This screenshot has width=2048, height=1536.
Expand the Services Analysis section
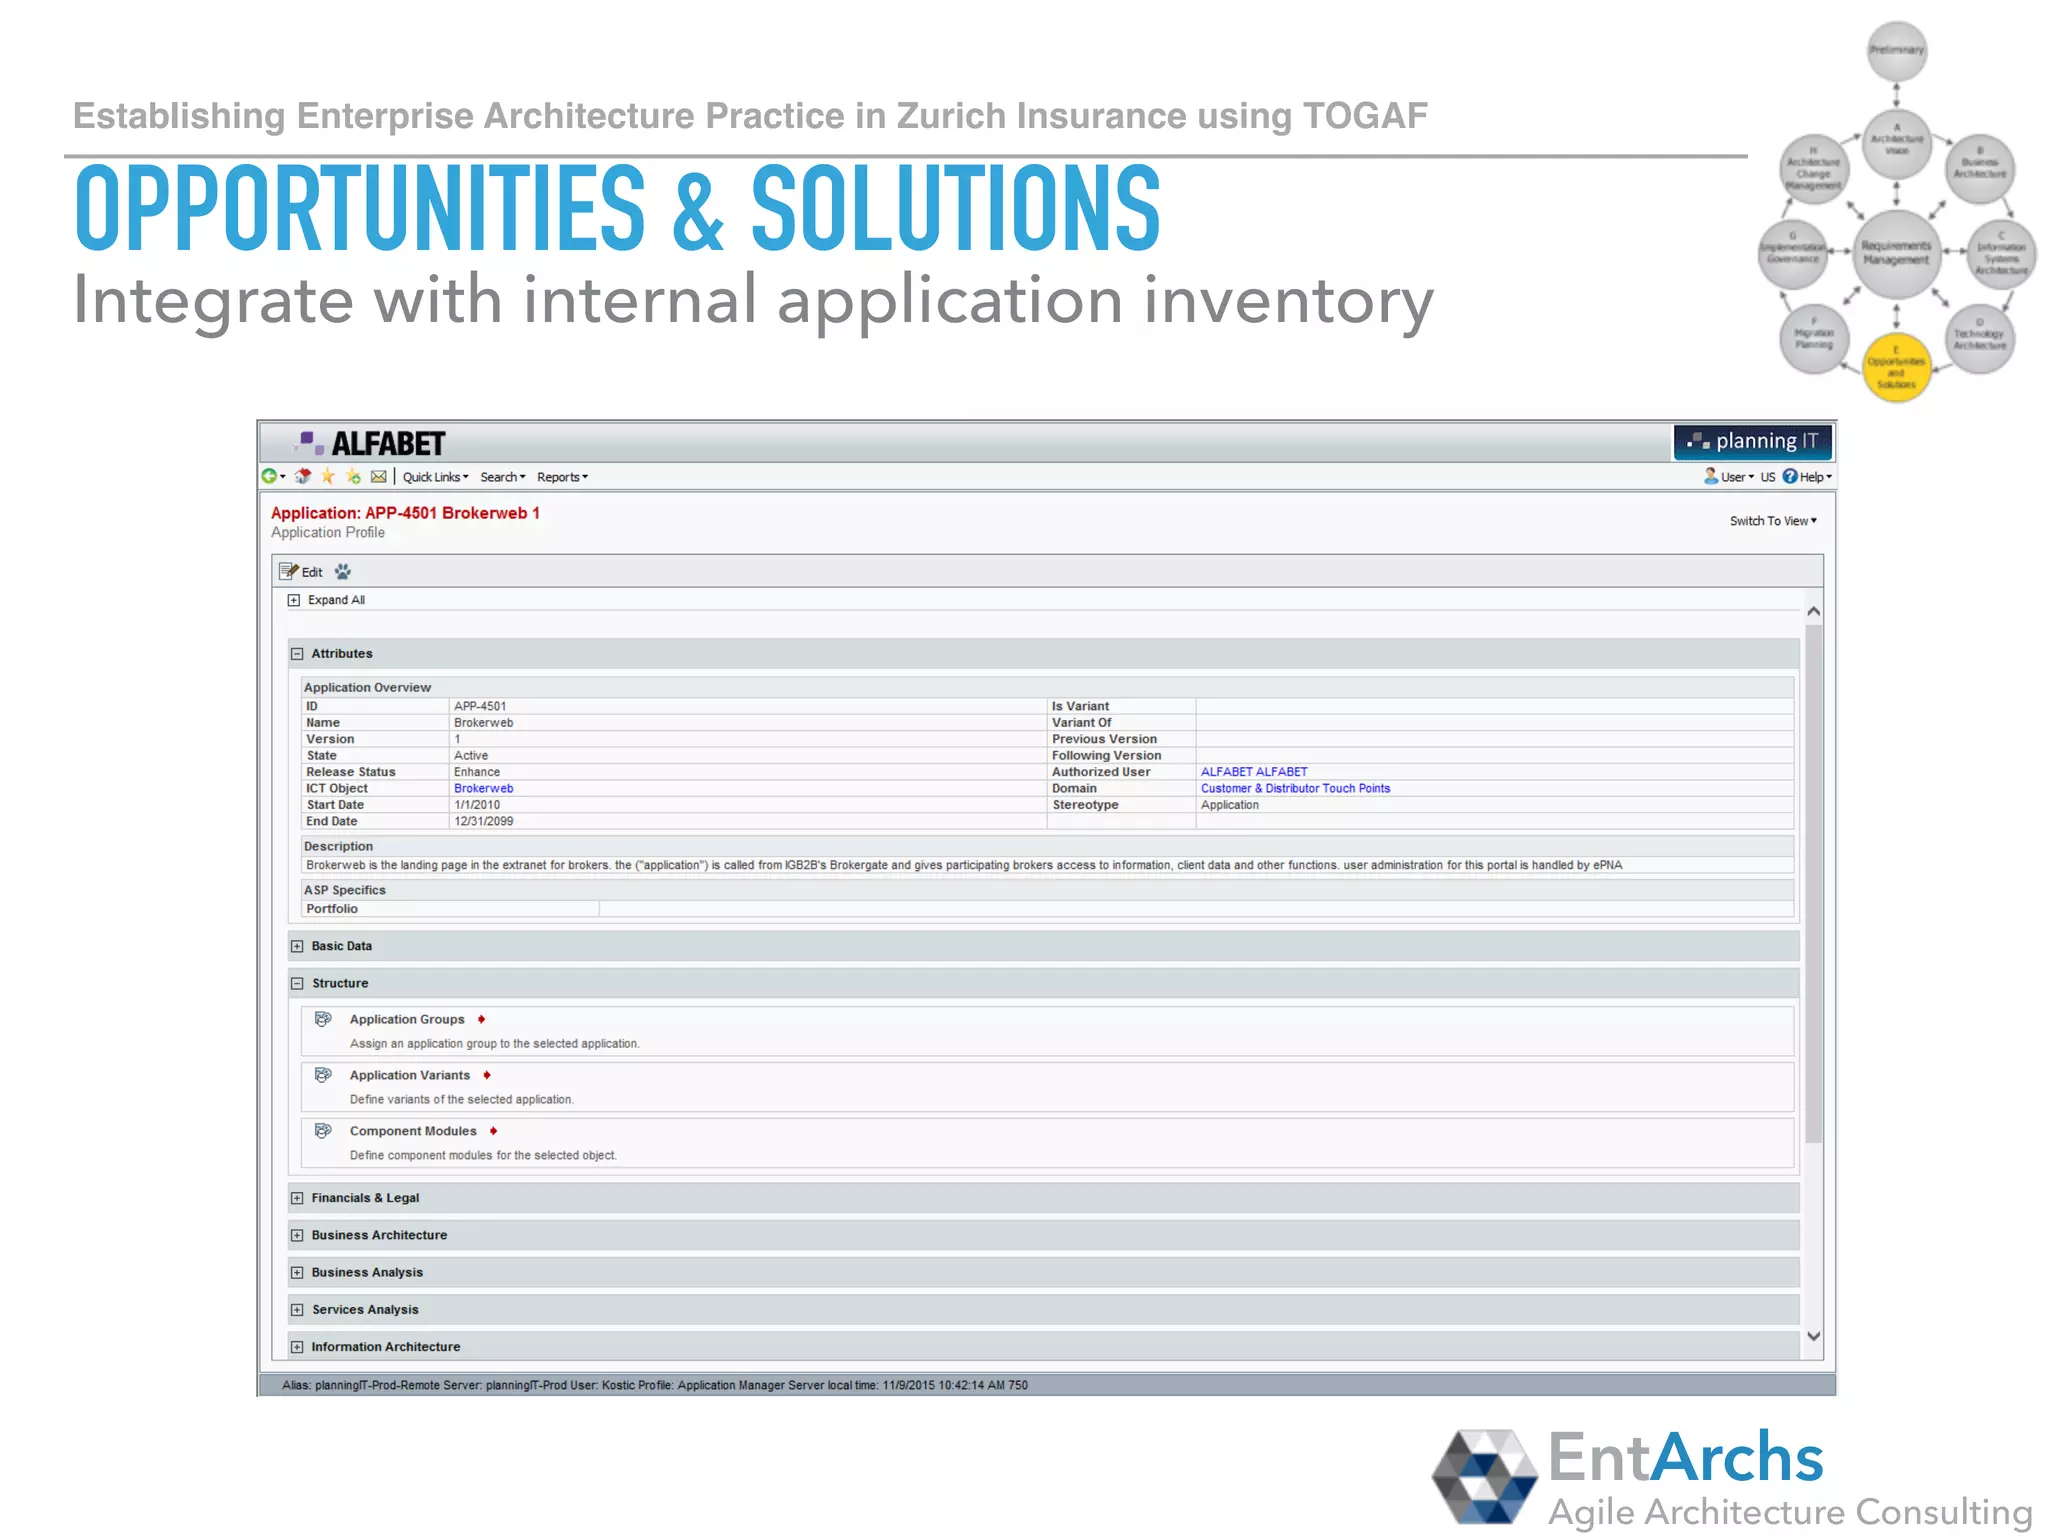pyautogui.click(x=297, y=1310)
